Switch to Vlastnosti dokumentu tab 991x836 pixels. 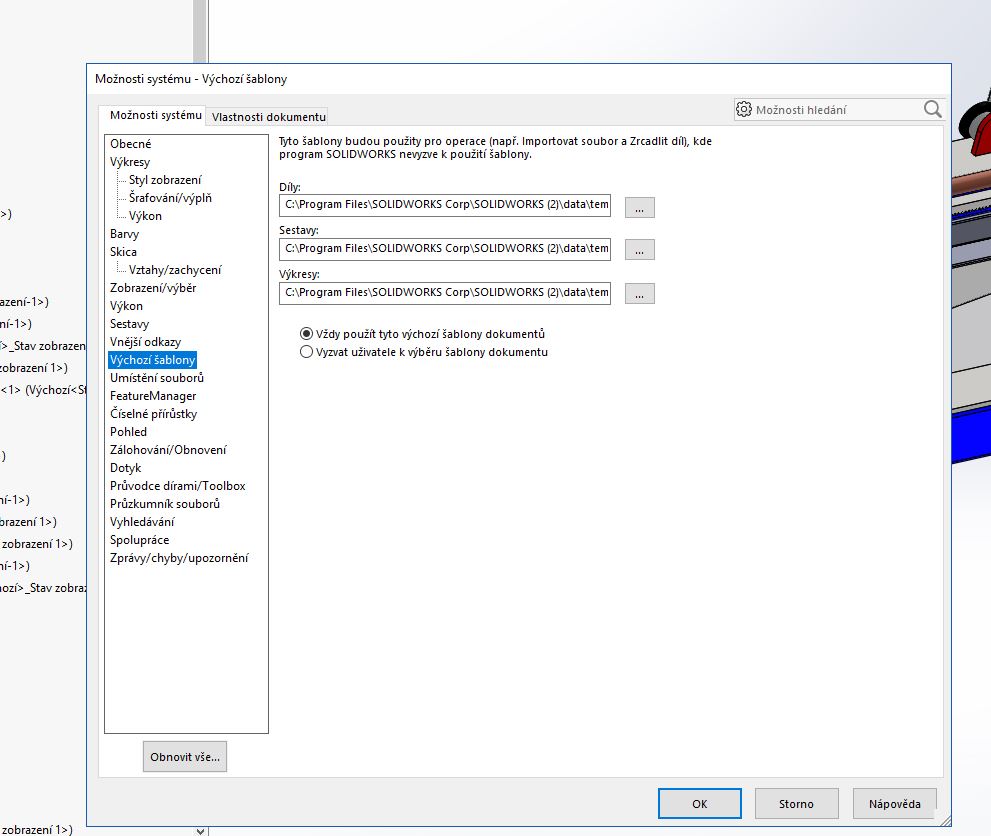[268, 117]
